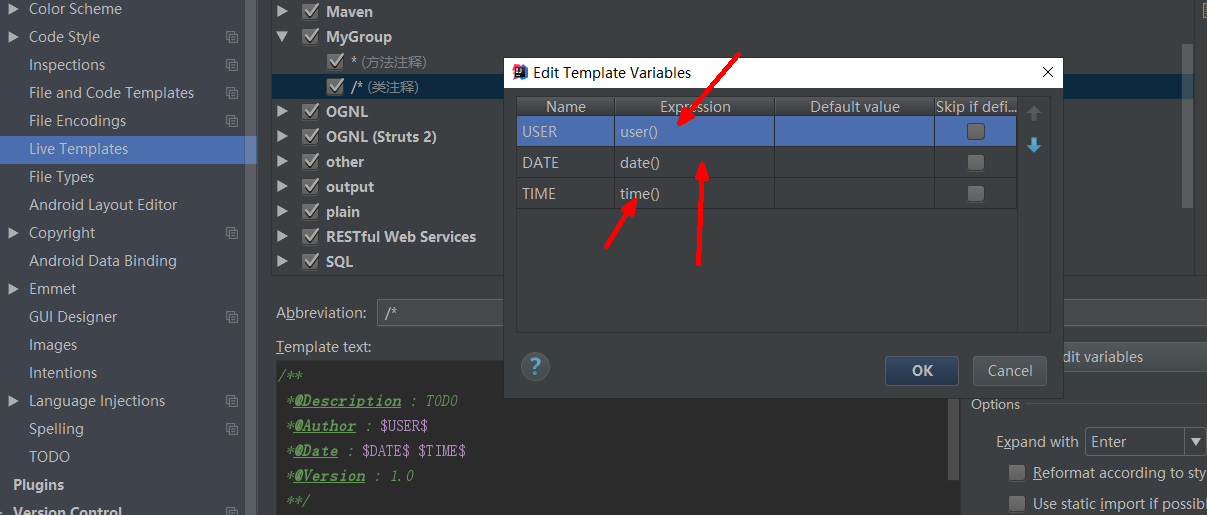This screenshot has width=1207, height=515.
Task: Expand Language Injections settings node
Action: [x=13, y=401]
